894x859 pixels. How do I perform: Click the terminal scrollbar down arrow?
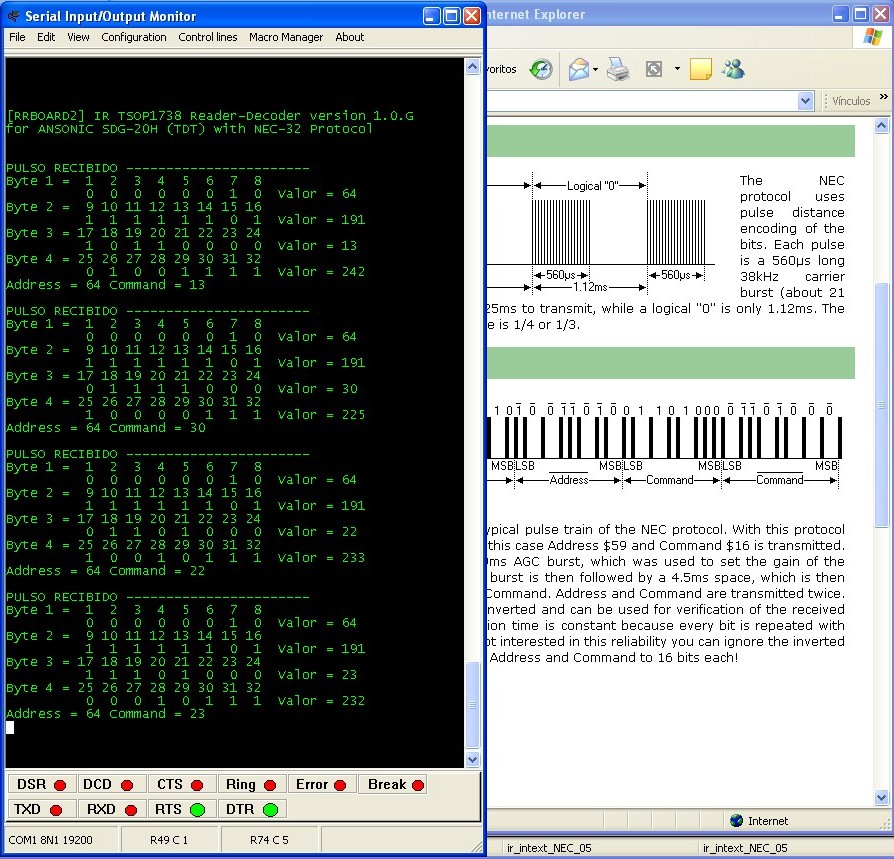point(473,759)
